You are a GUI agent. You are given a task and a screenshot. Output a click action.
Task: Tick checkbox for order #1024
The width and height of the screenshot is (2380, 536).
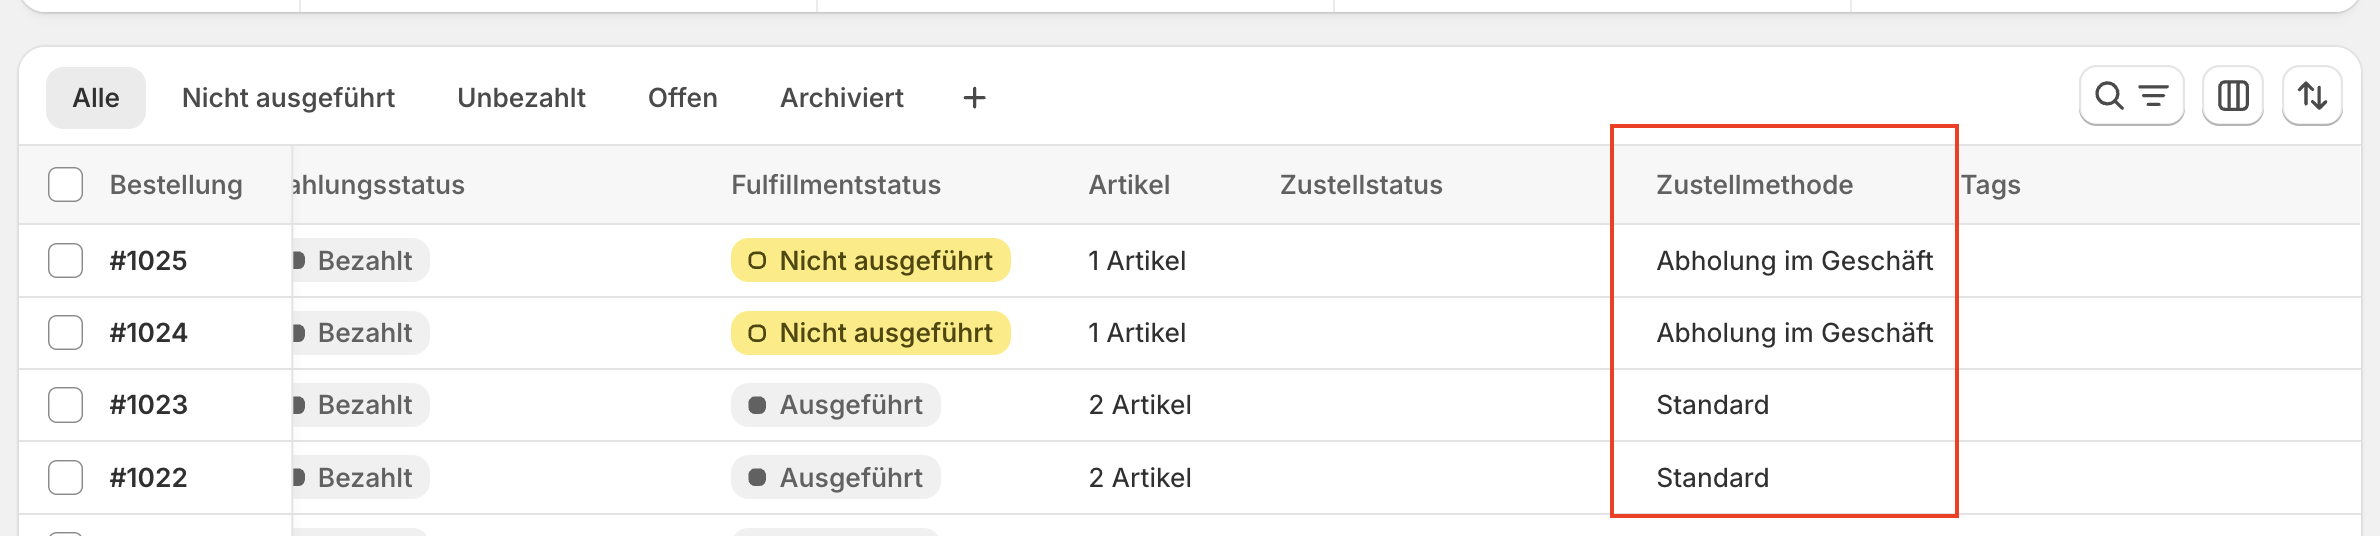66,333
